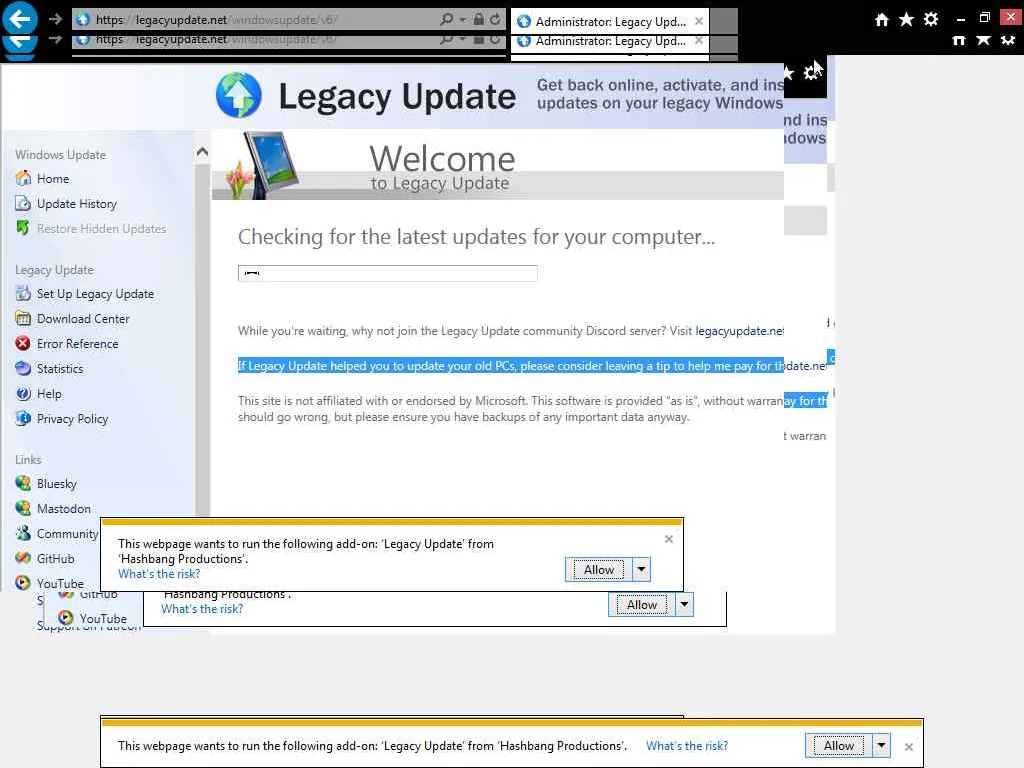Close the two-line add-on prompt using its X
The height and width of the screenshot is (768, 1024).
[669, 539]
